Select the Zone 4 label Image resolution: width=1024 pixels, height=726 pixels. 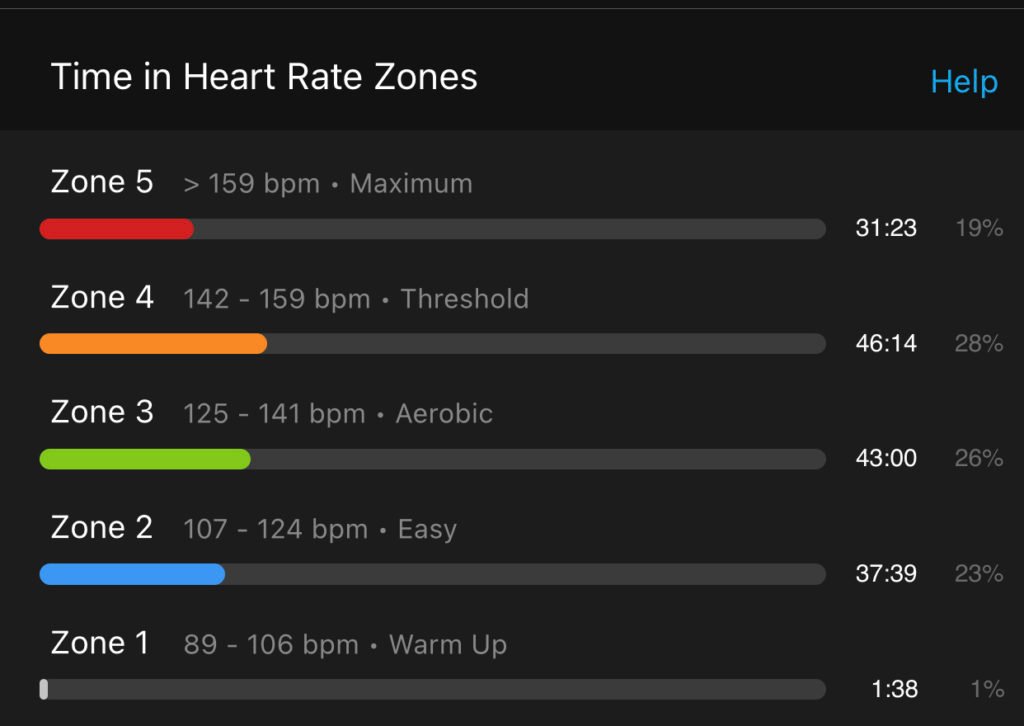click(x=103, y=298)
